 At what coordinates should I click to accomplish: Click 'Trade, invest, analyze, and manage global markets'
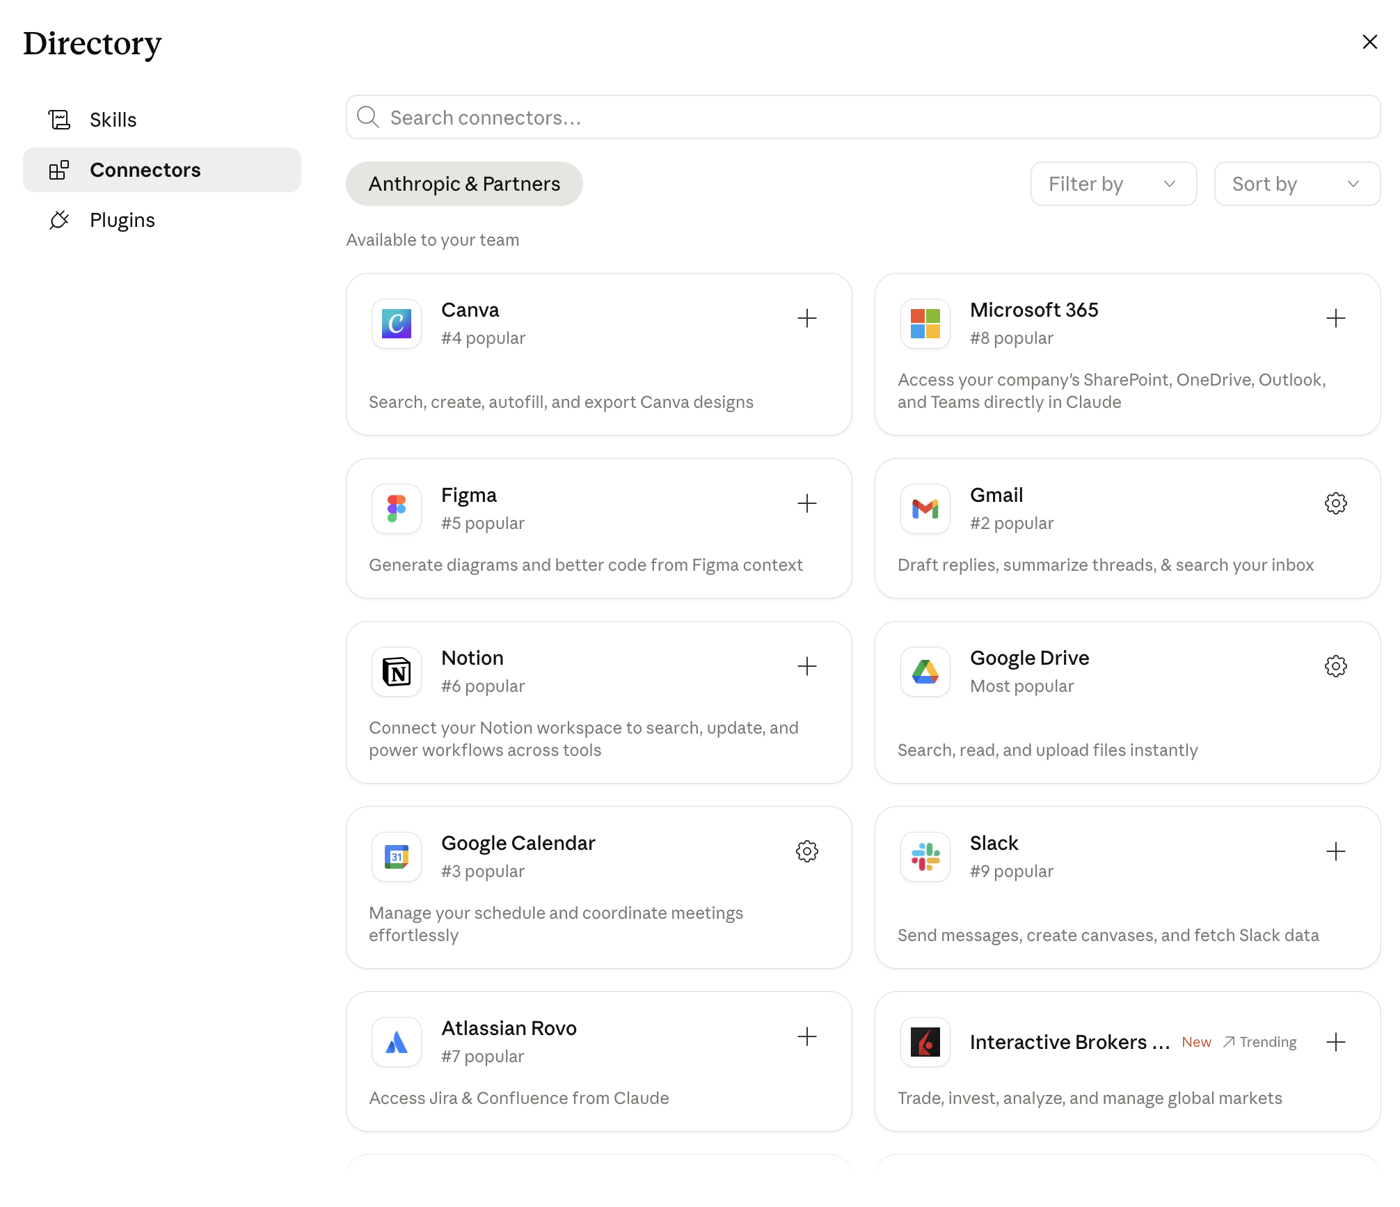click(x=1090, y=1098)
